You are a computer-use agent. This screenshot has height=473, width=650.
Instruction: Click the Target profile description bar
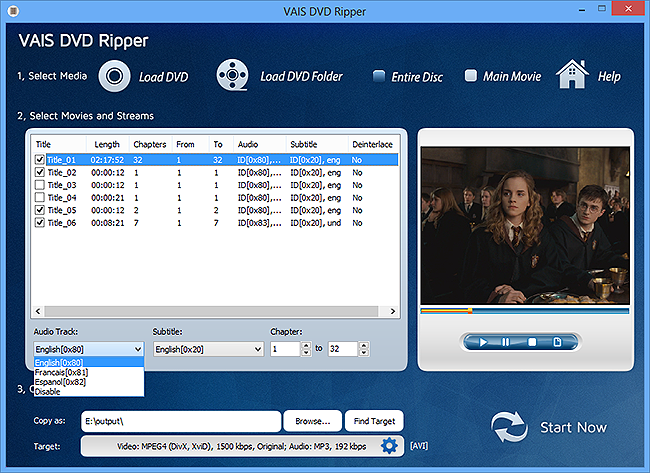242,446
